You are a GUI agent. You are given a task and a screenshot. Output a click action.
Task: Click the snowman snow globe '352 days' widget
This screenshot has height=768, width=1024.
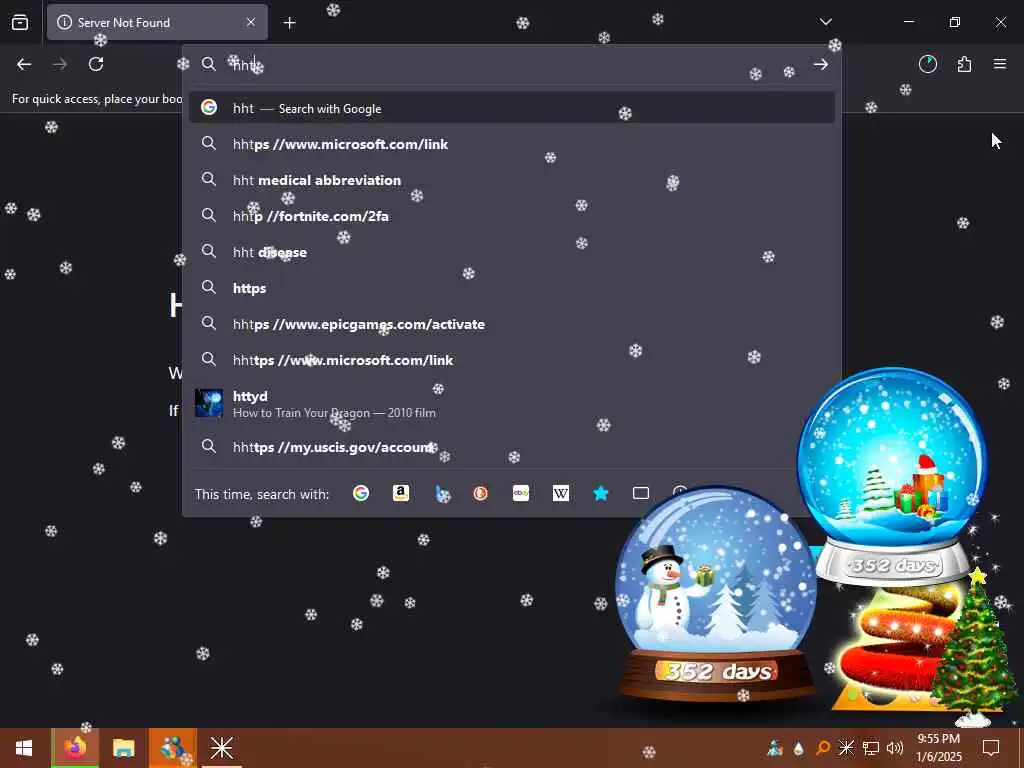point(717,593)
